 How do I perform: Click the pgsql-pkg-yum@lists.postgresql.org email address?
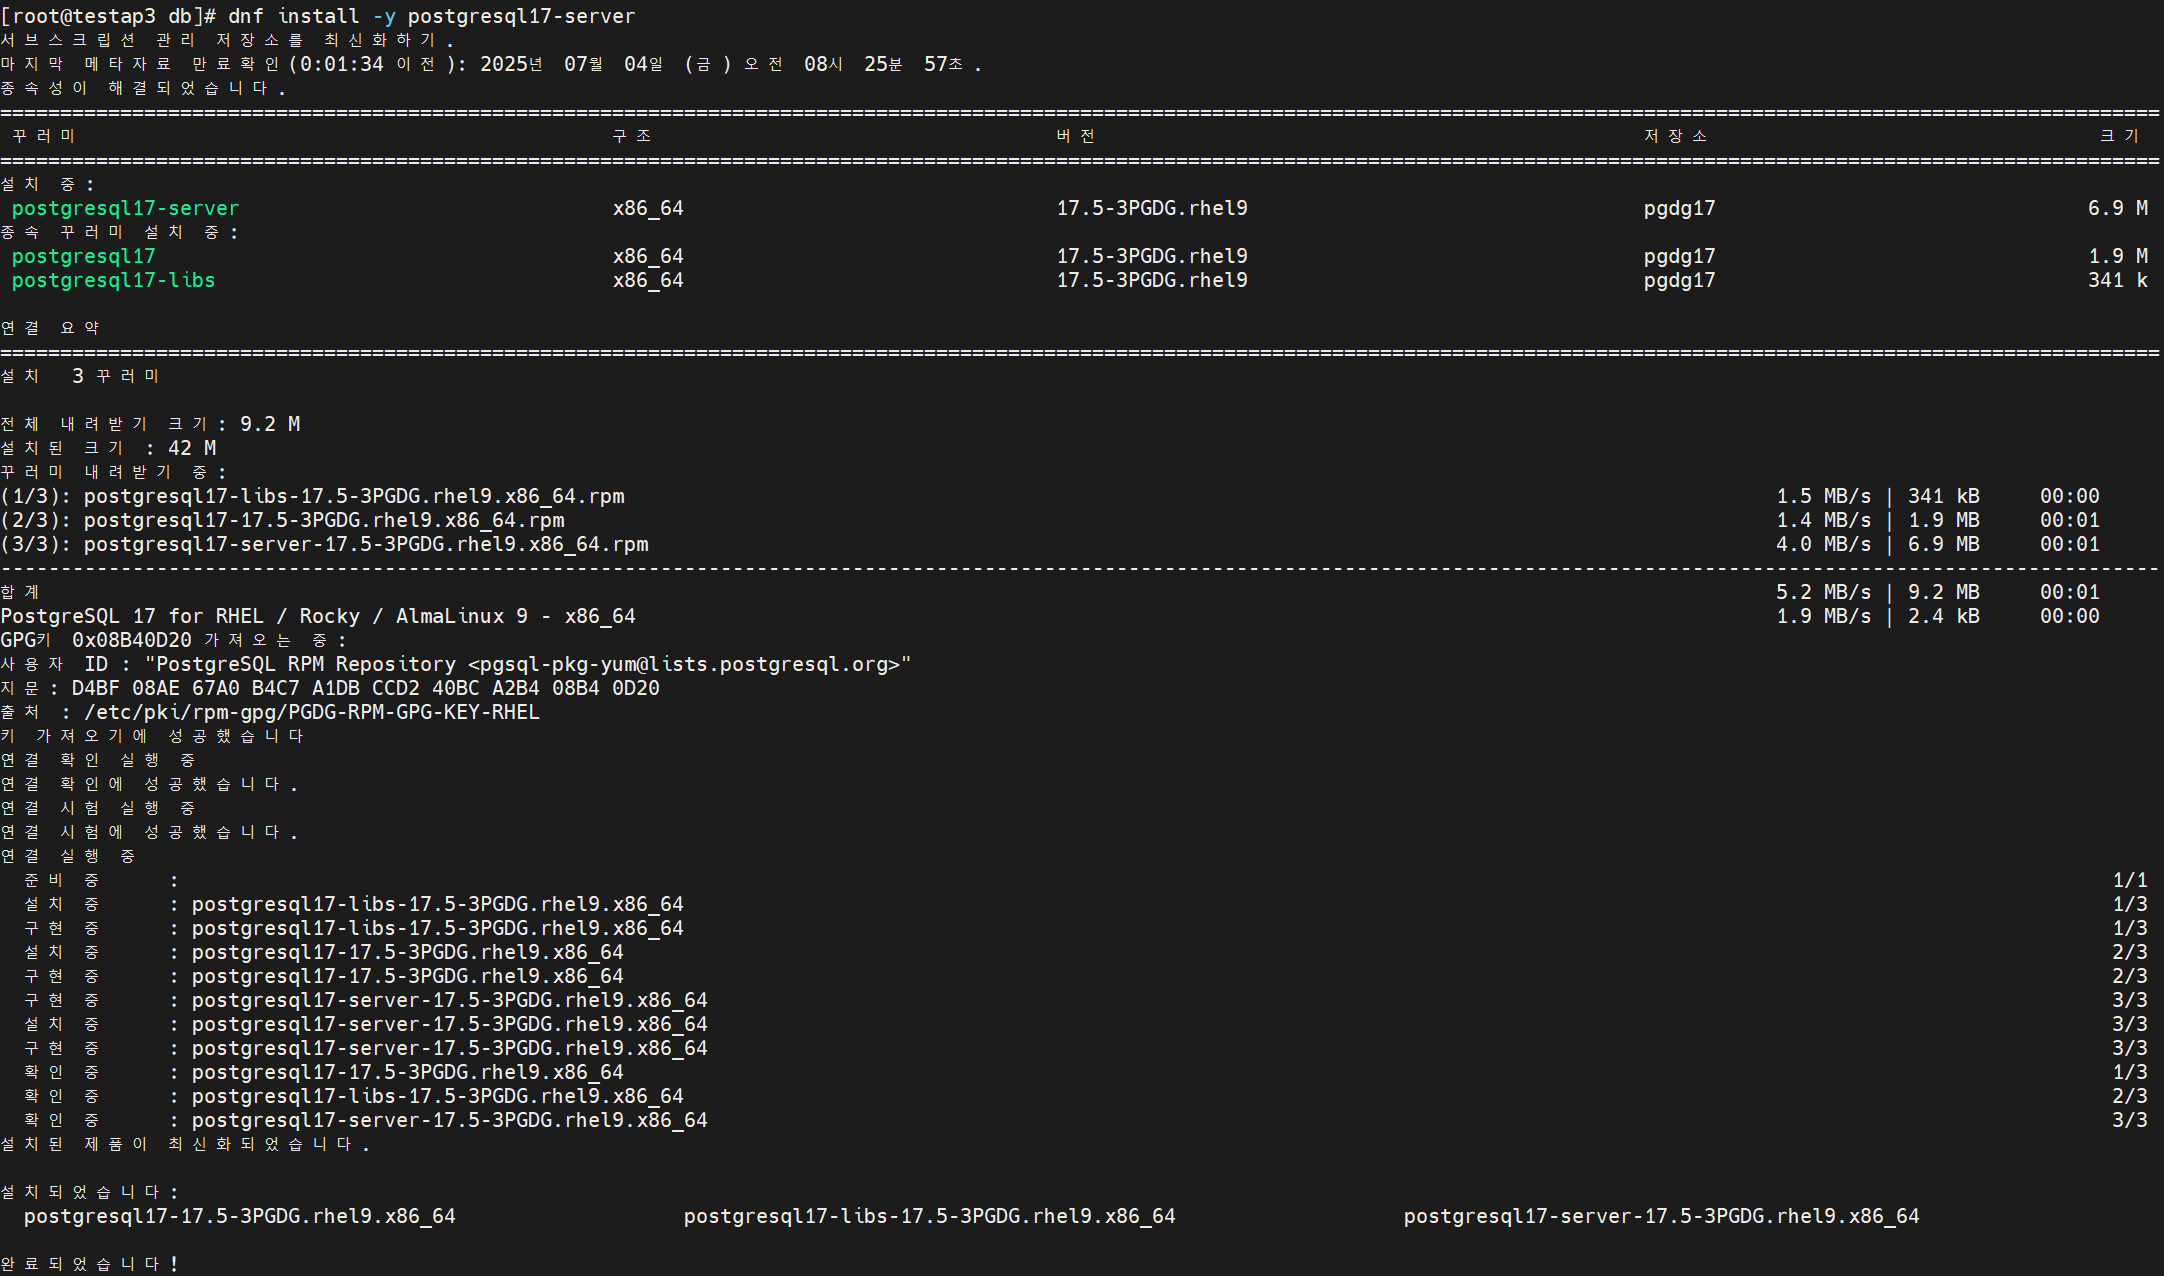tap(690, 664)
